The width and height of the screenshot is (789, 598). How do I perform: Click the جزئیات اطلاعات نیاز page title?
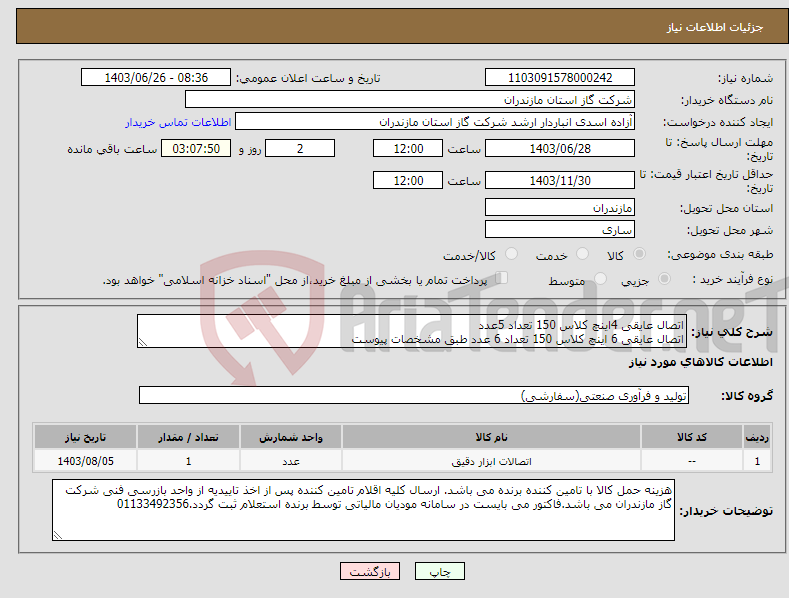[x=715, y=27]
